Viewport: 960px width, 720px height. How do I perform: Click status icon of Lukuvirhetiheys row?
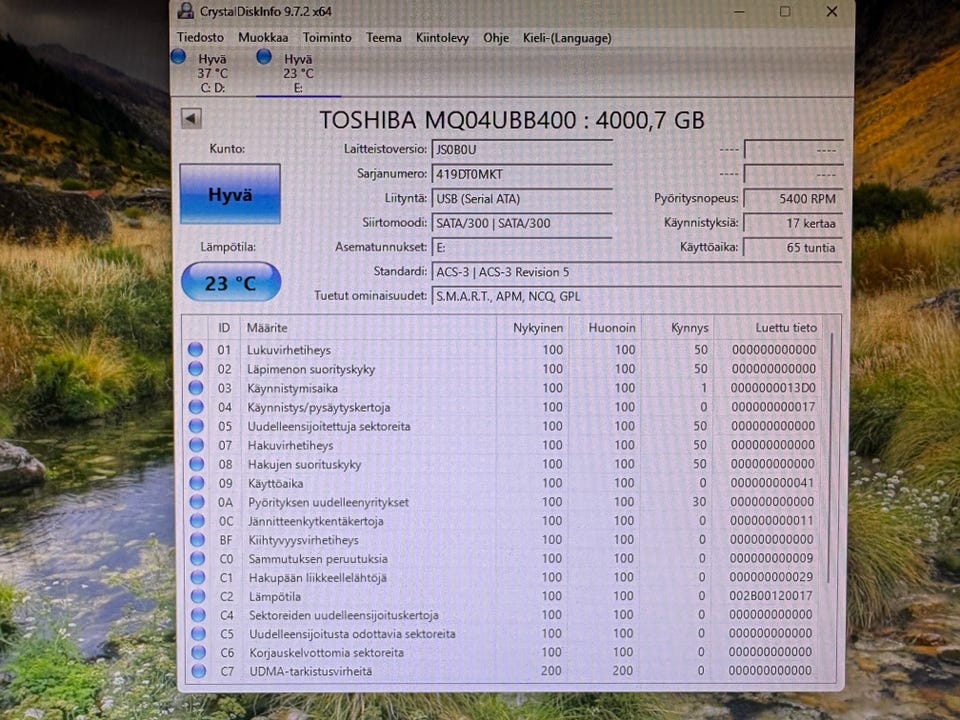coord(195,350)
